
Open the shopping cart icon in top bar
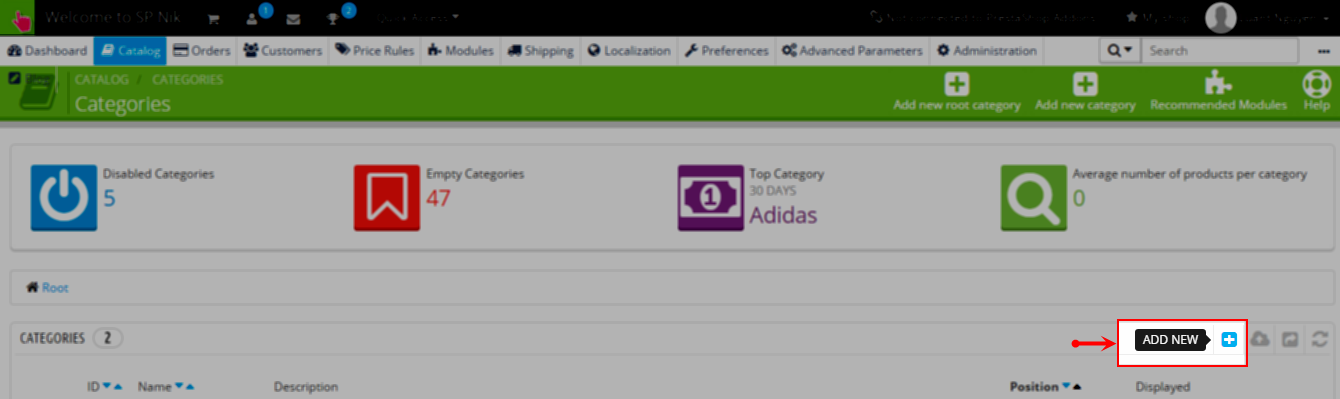coord(214,19)
